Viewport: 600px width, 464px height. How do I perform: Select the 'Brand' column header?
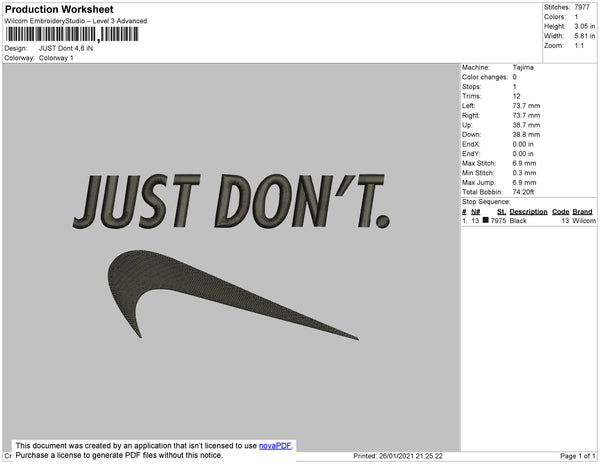point(582,212)
